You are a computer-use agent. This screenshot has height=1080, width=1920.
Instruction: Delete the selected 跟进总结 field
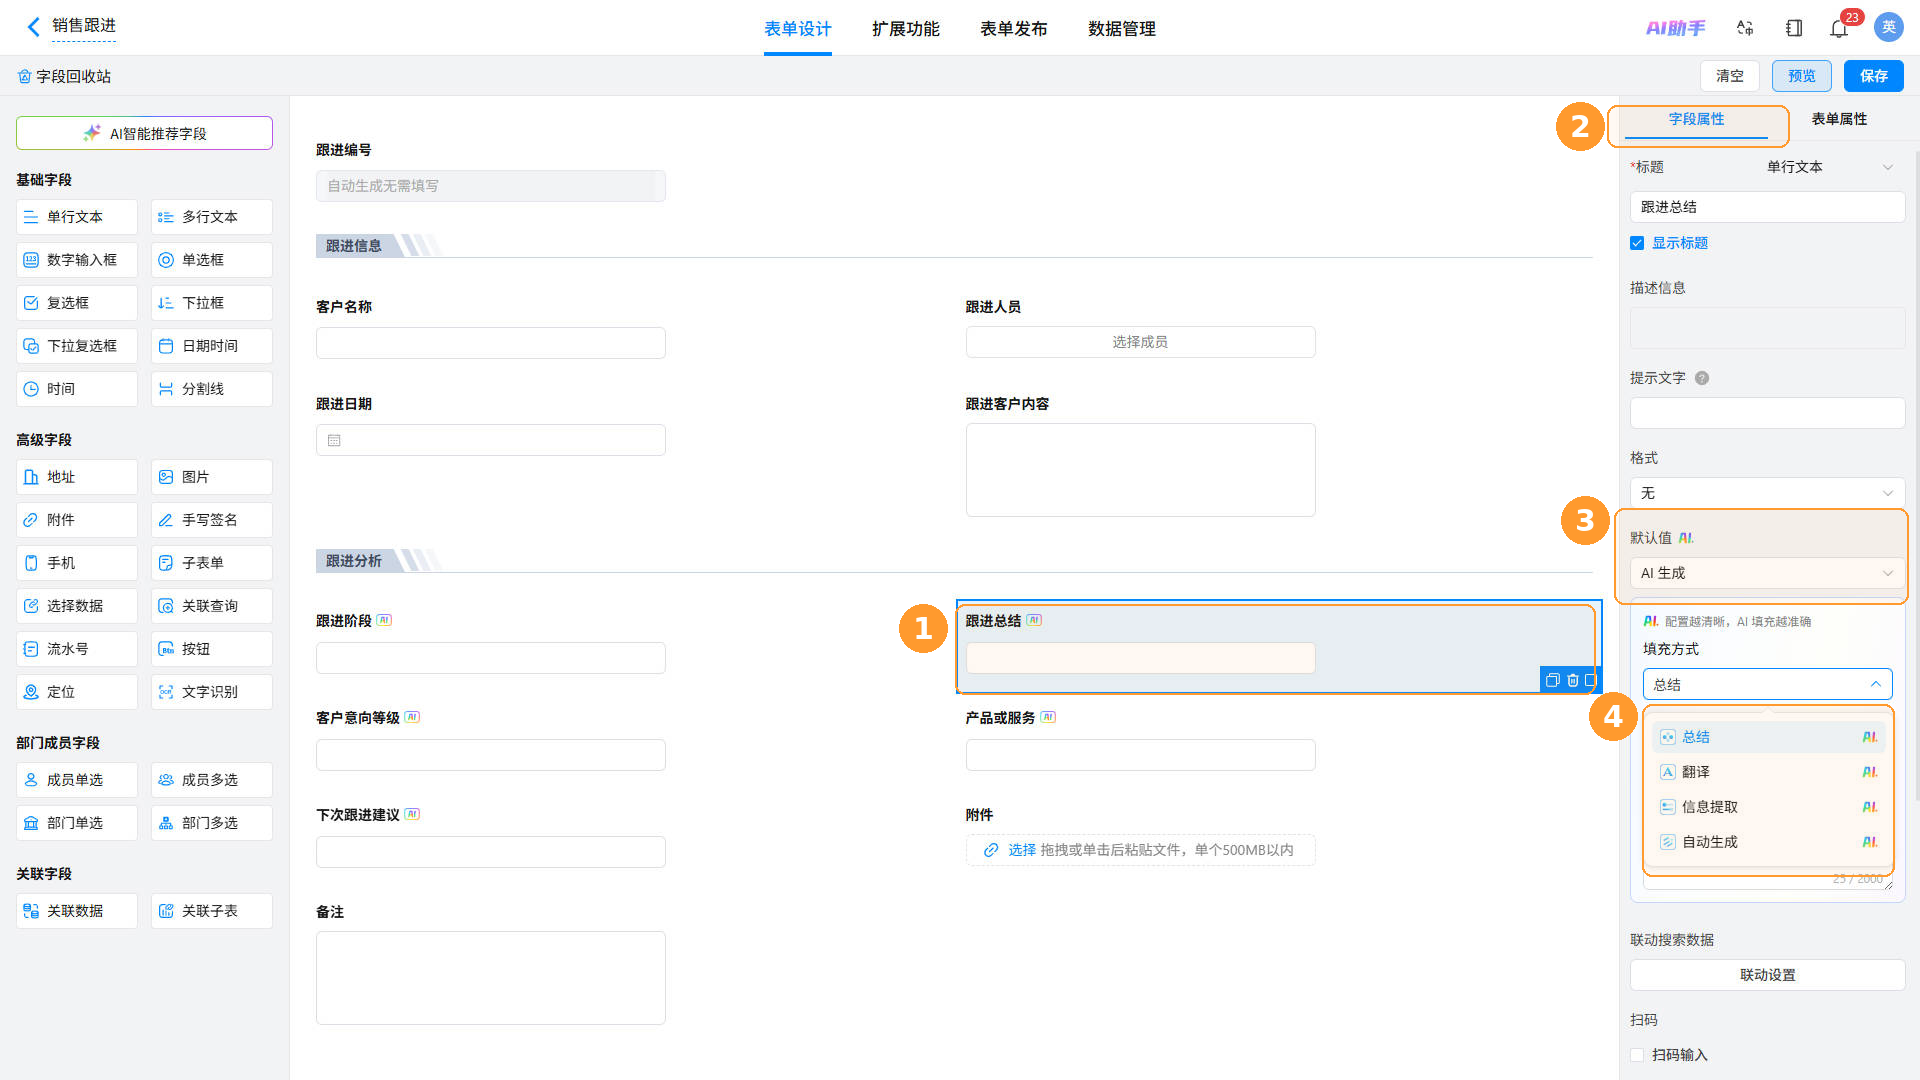coord(1573,680)
